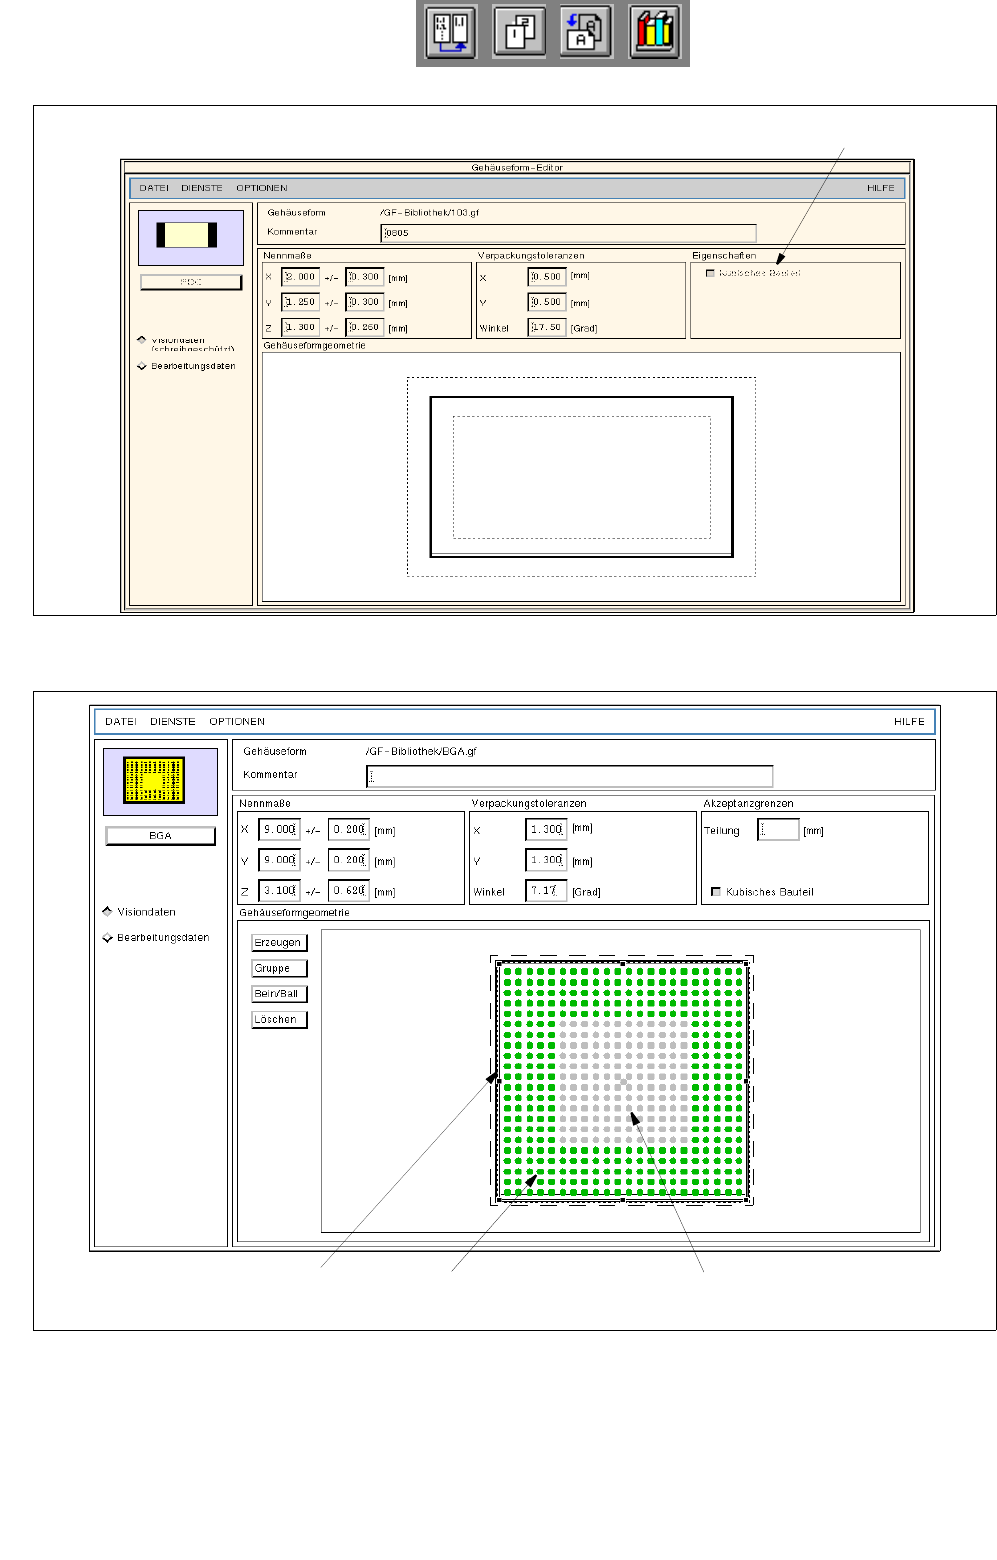
Task: Open the library icon with colored books
Action: tap(654, 32)
